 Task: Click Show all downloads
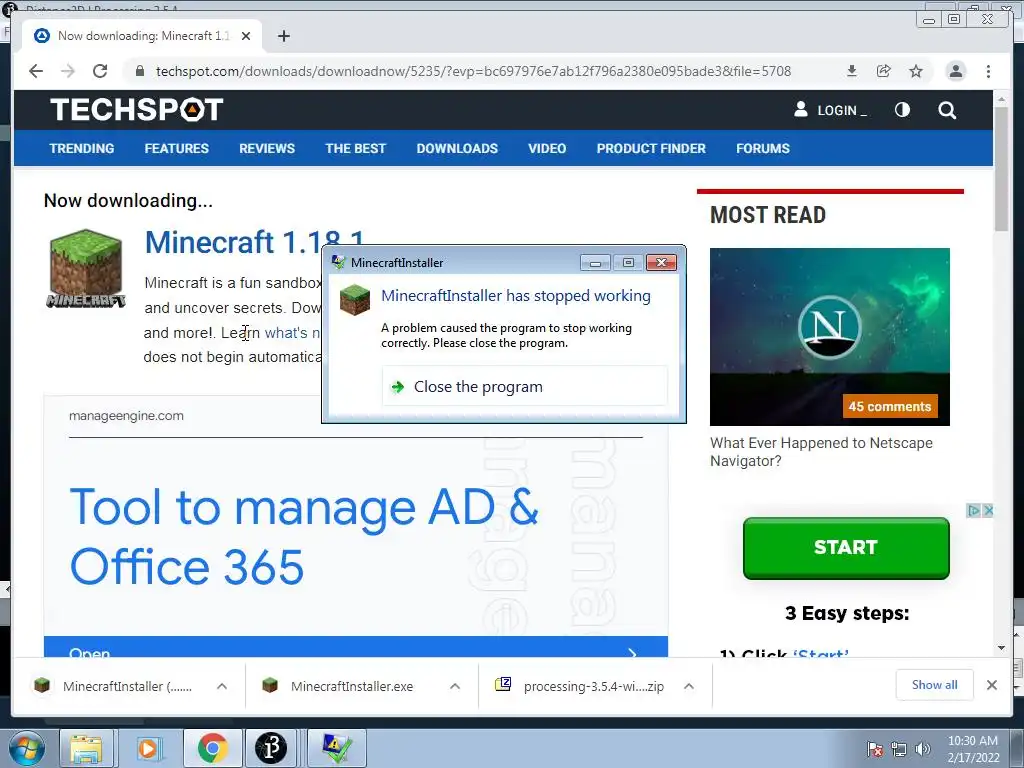click(x=935, y=684)
